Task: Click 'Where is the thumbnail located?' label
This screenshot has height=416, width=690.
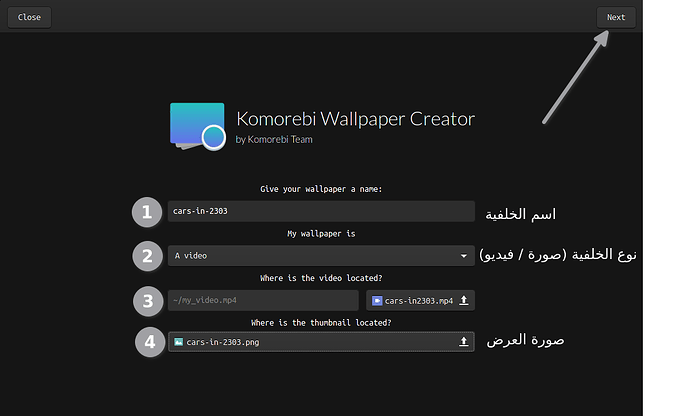Action: [321, 323]
